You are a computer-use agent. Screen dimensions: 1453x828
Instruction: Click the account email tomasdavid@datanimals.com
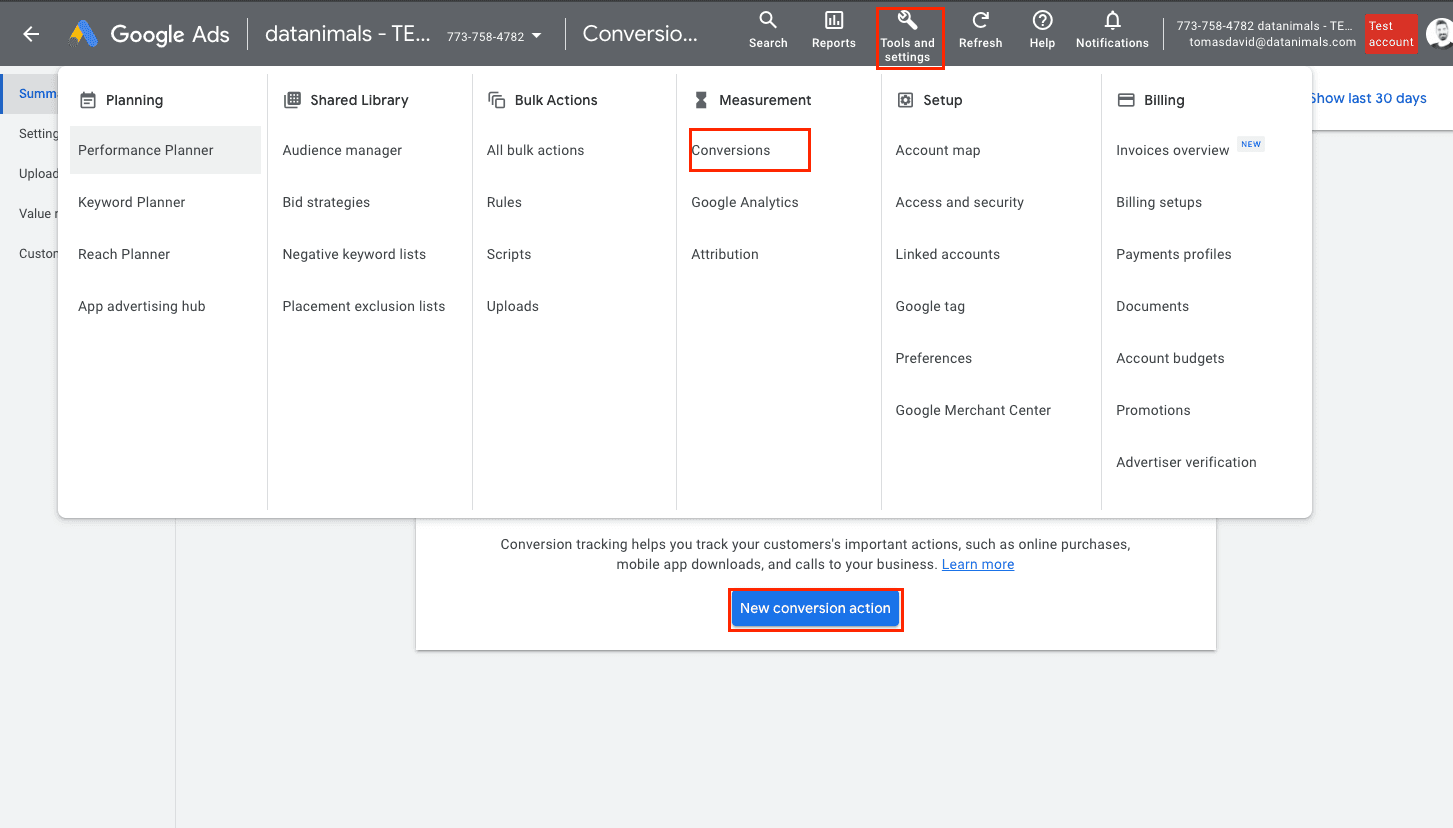click(x=1272, y=42)
